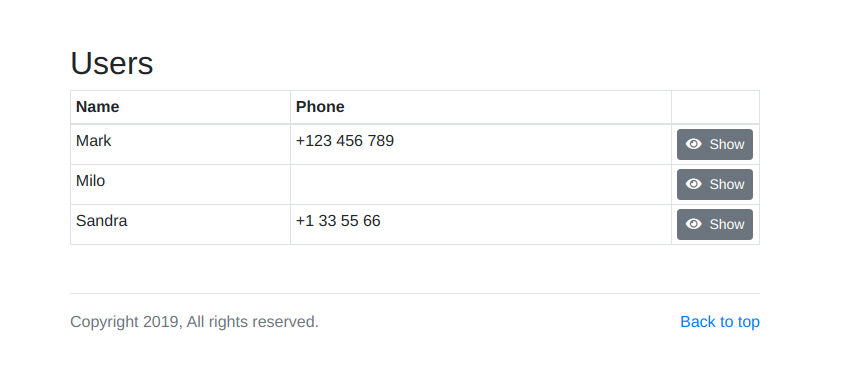Image resolution: width=846 pixels, height=383 pixels.
Task: Click the eye icon in Mark's row
Action: point(693,144)
